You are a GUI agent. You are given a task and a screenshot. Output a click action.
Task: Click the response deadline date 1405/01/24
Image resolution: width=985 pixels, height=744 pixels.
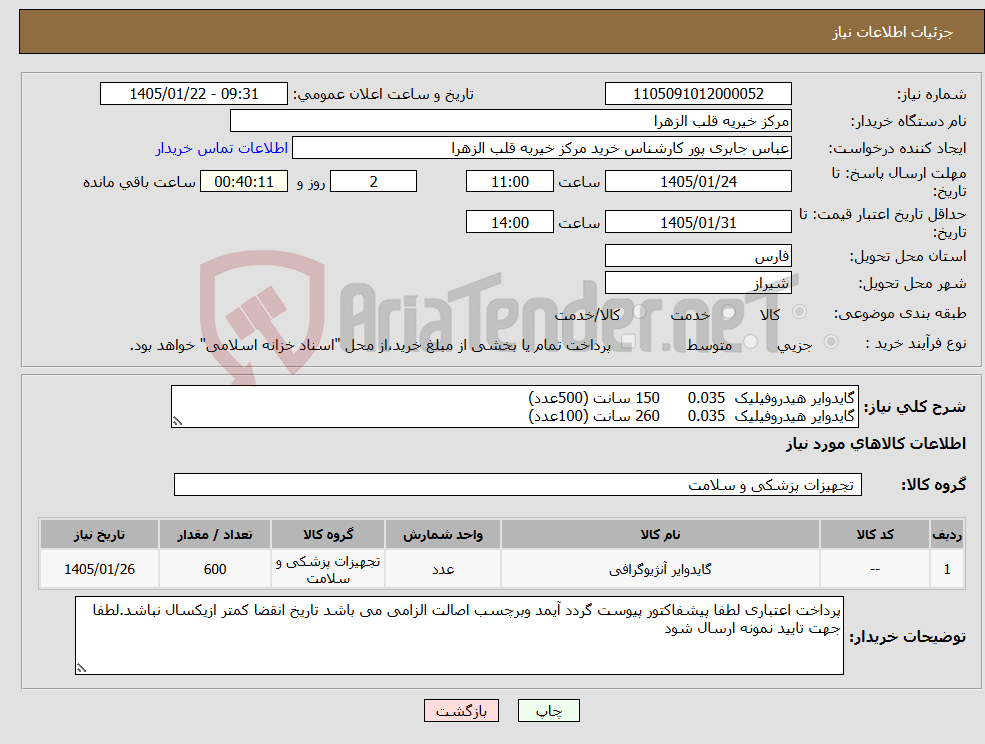point(698,182)
